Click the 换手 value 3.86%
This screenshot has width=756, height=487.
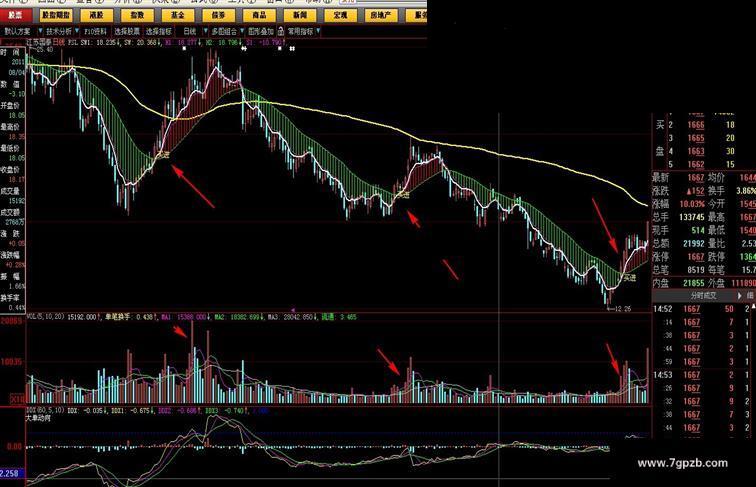[746, 191]
